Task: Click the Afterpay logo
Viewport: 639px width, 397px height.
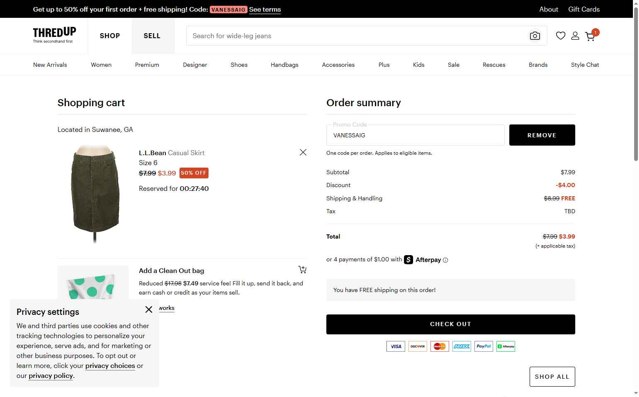Action: [x=423, y=260]
